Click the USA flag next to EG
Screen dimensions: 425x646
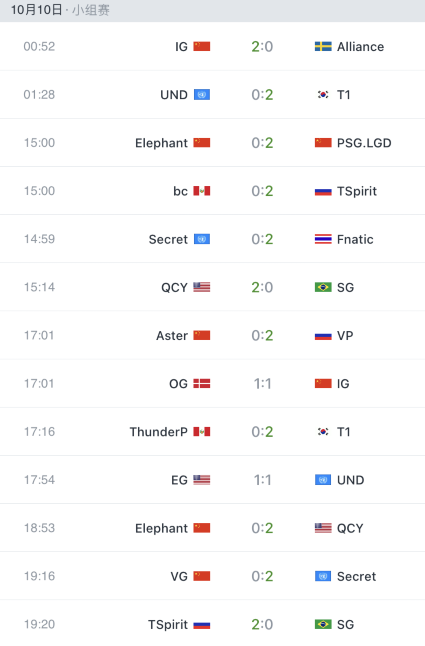click(x=202, y=480)
